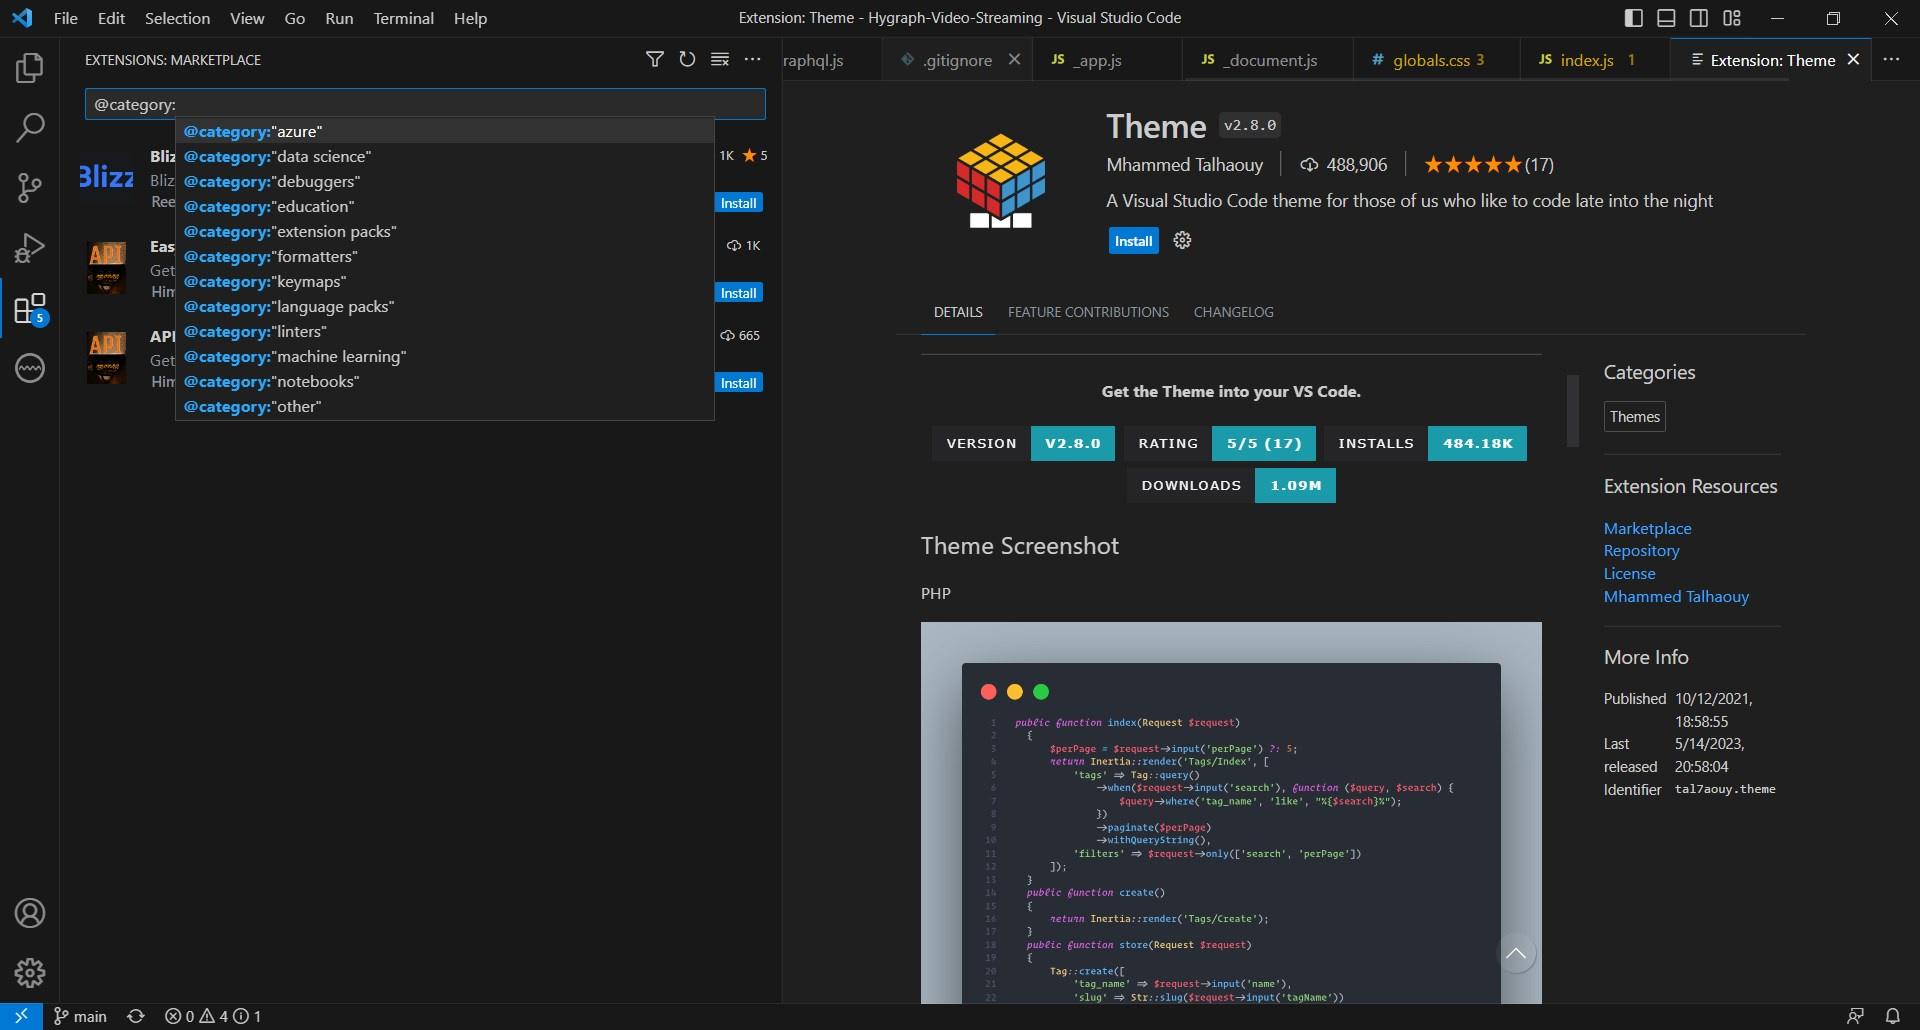
Task: Pick @category:"machine learning" suggestion
Action: [445, 356]
